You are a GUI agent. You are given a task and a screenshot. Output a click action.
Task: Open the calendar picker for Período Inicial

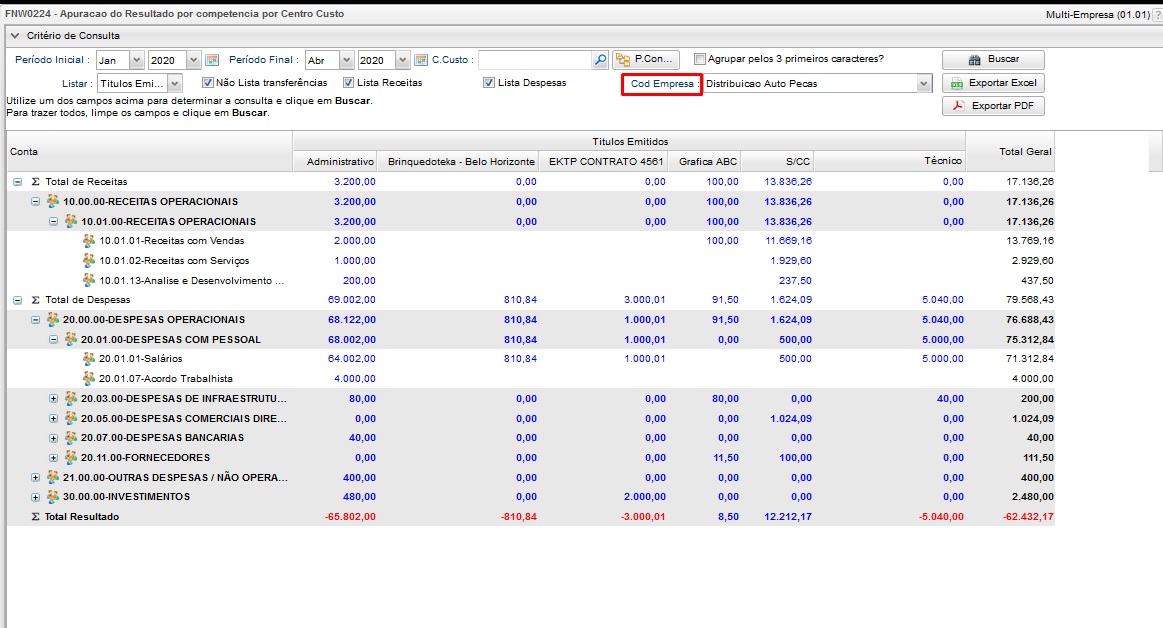(212, 60)
